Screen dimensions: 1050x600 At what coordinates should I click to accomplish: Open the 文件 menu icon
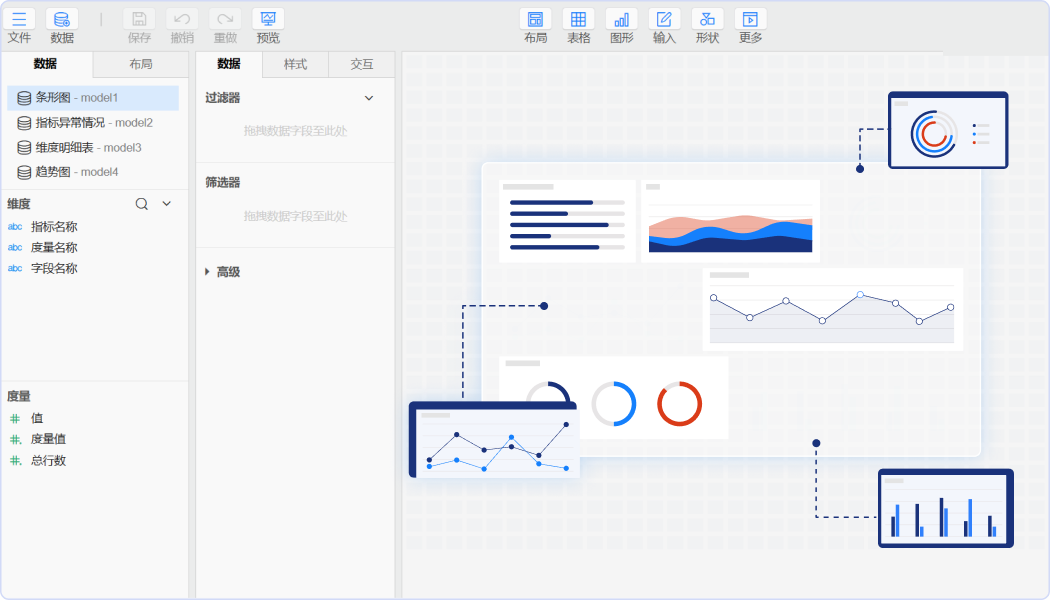point(20,19)
